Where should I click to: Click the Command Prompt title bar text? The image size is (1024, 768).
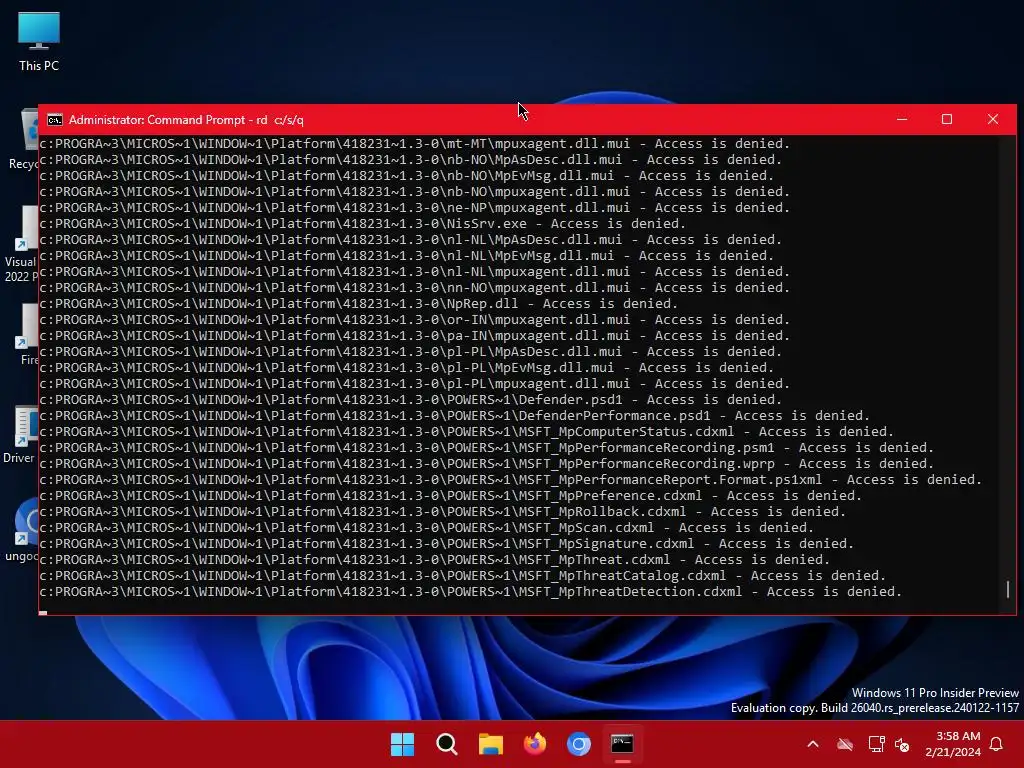click(x=186, y=120)
